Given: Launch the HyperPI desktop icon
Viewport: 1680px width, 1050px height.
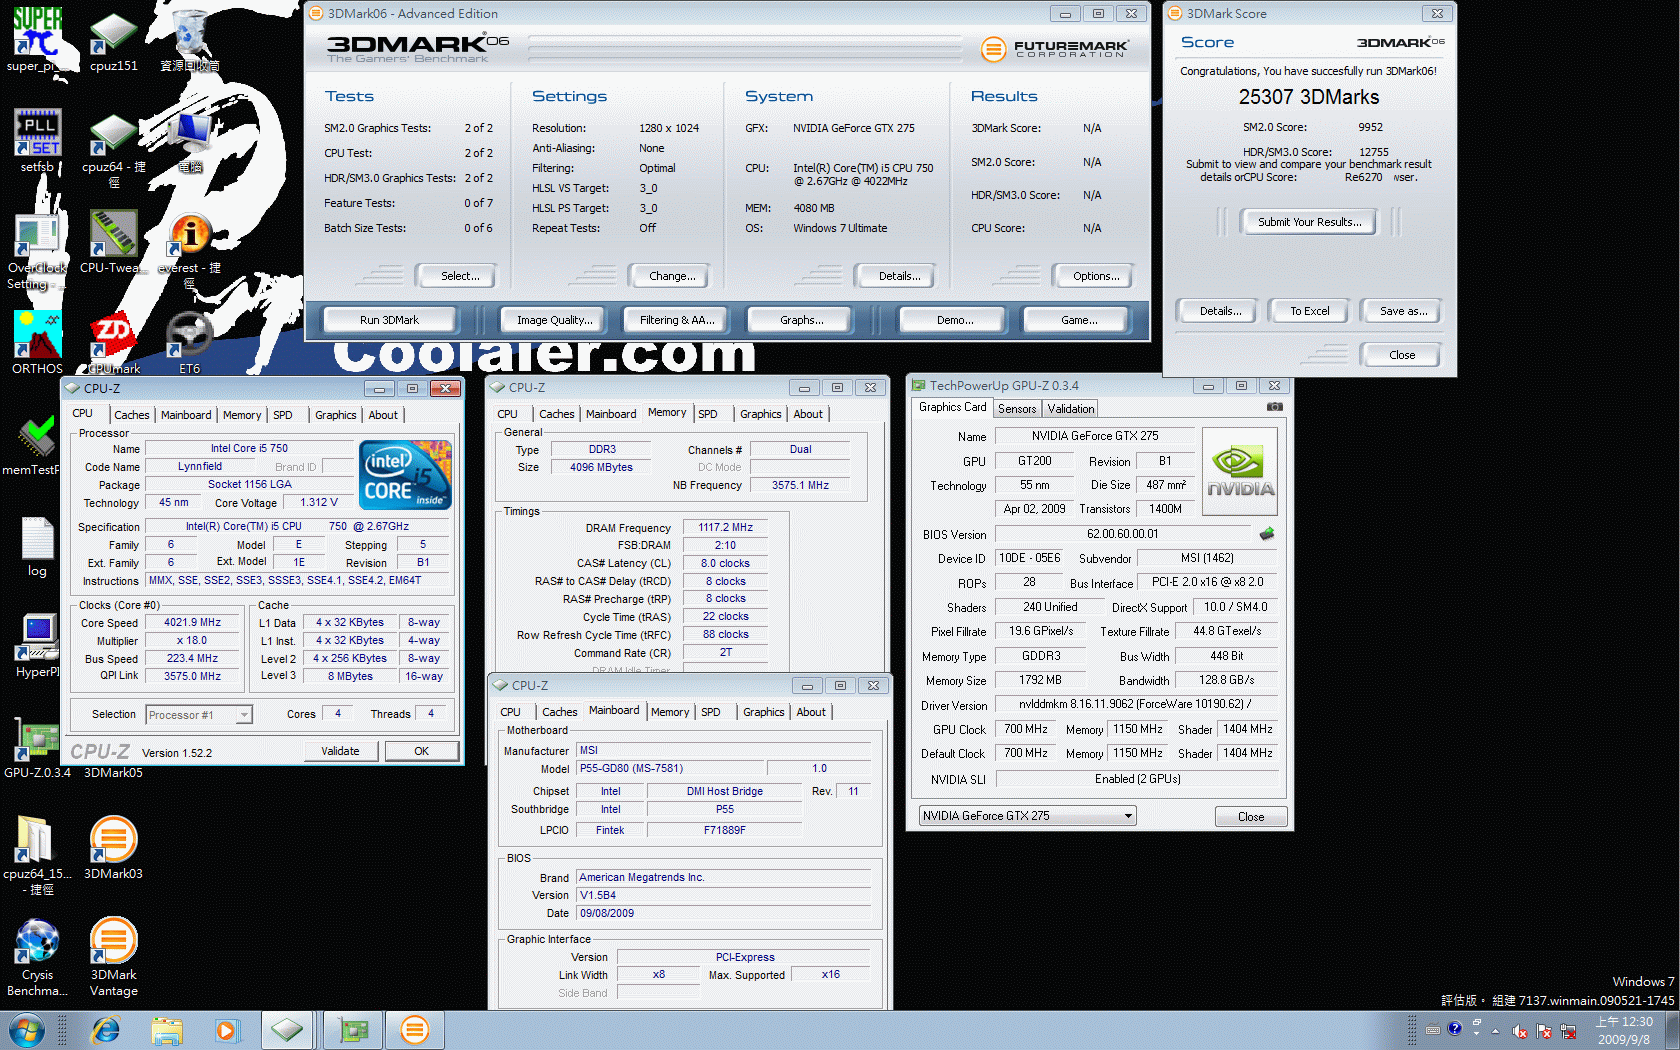Looking at the screenshot, I should (x=37, y=646).
